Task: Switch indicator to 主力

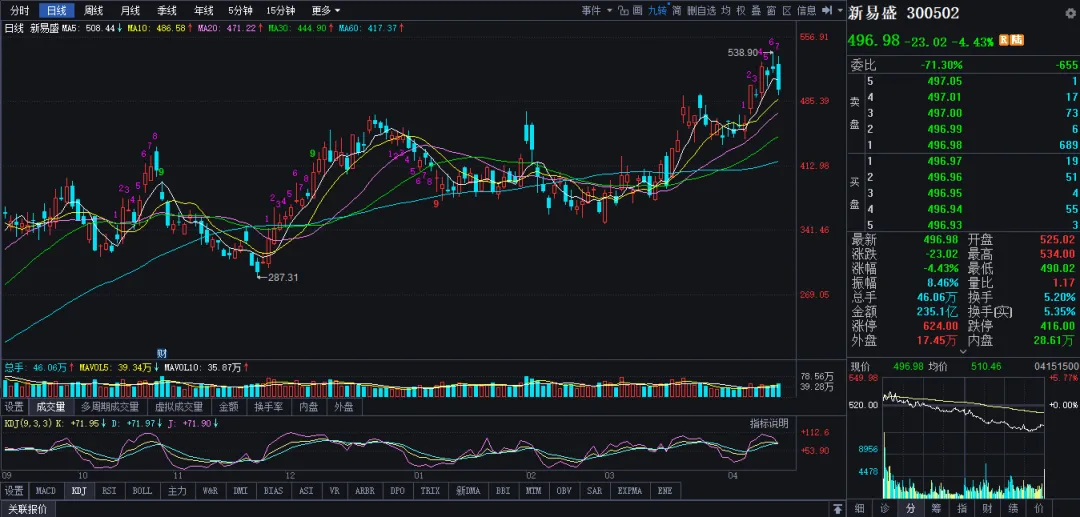Action: (177, 491)
